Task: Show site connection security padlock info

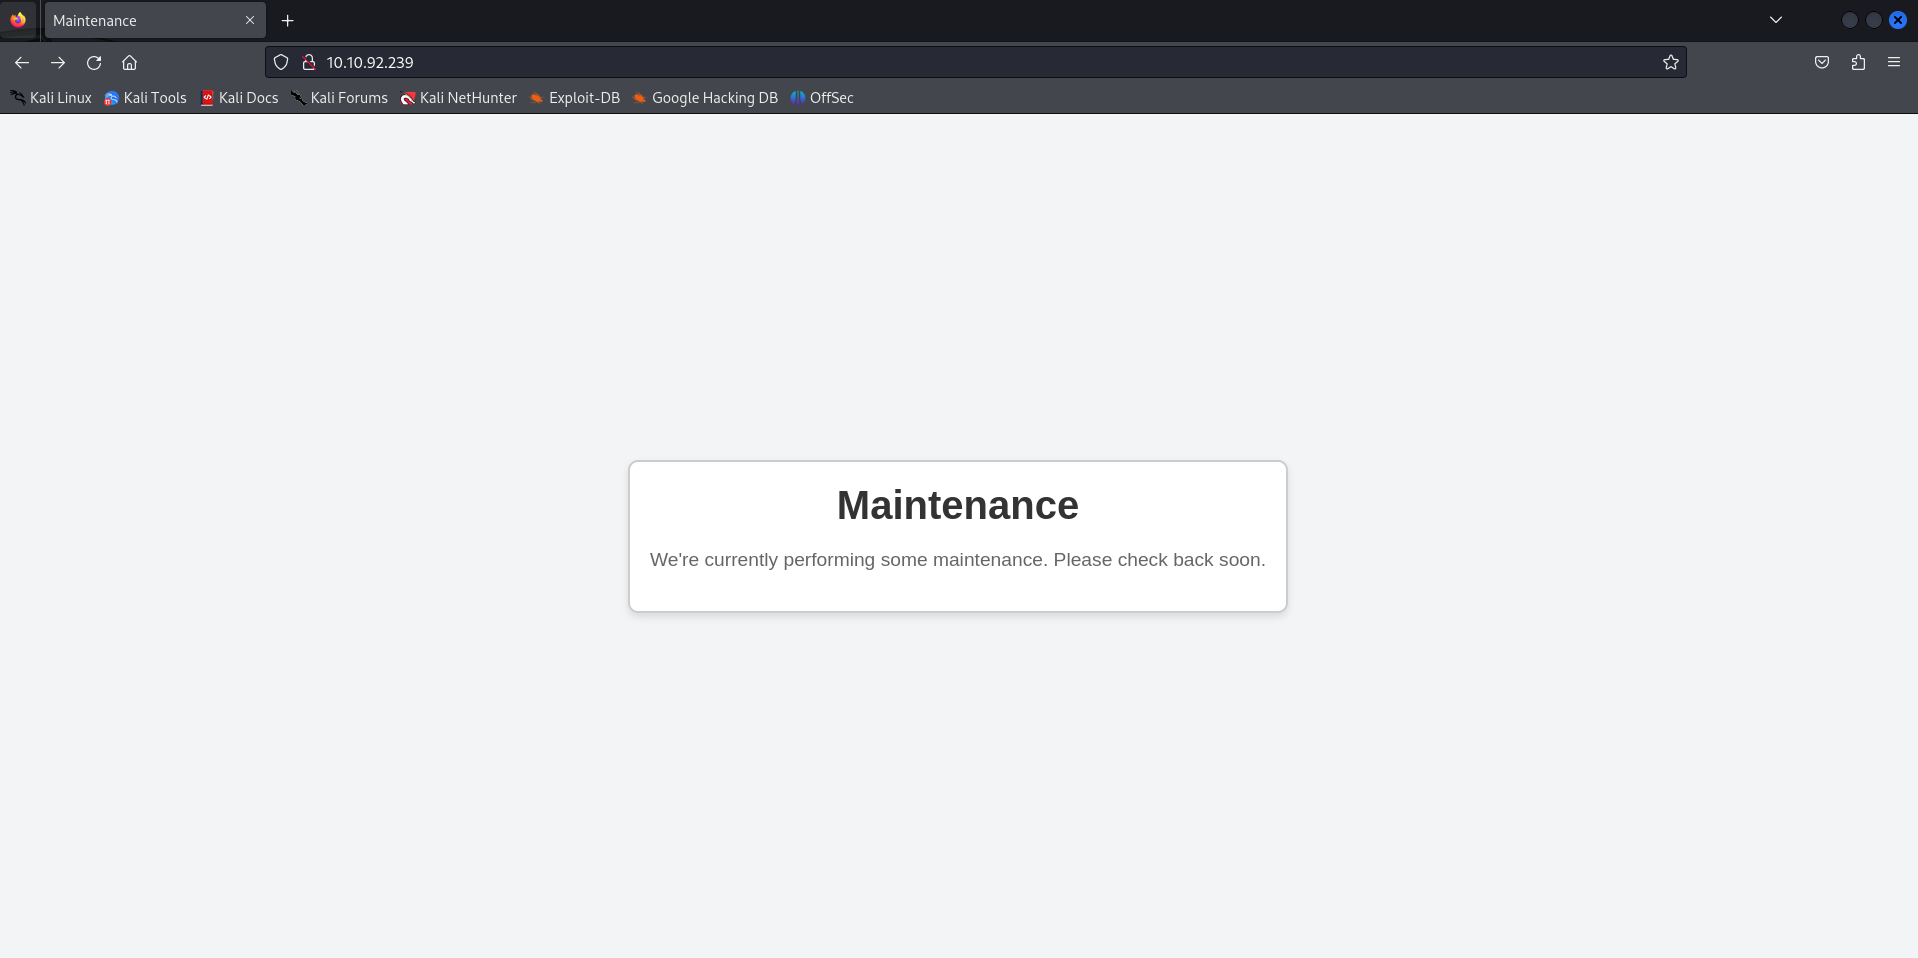Action: tap(309, 62)
